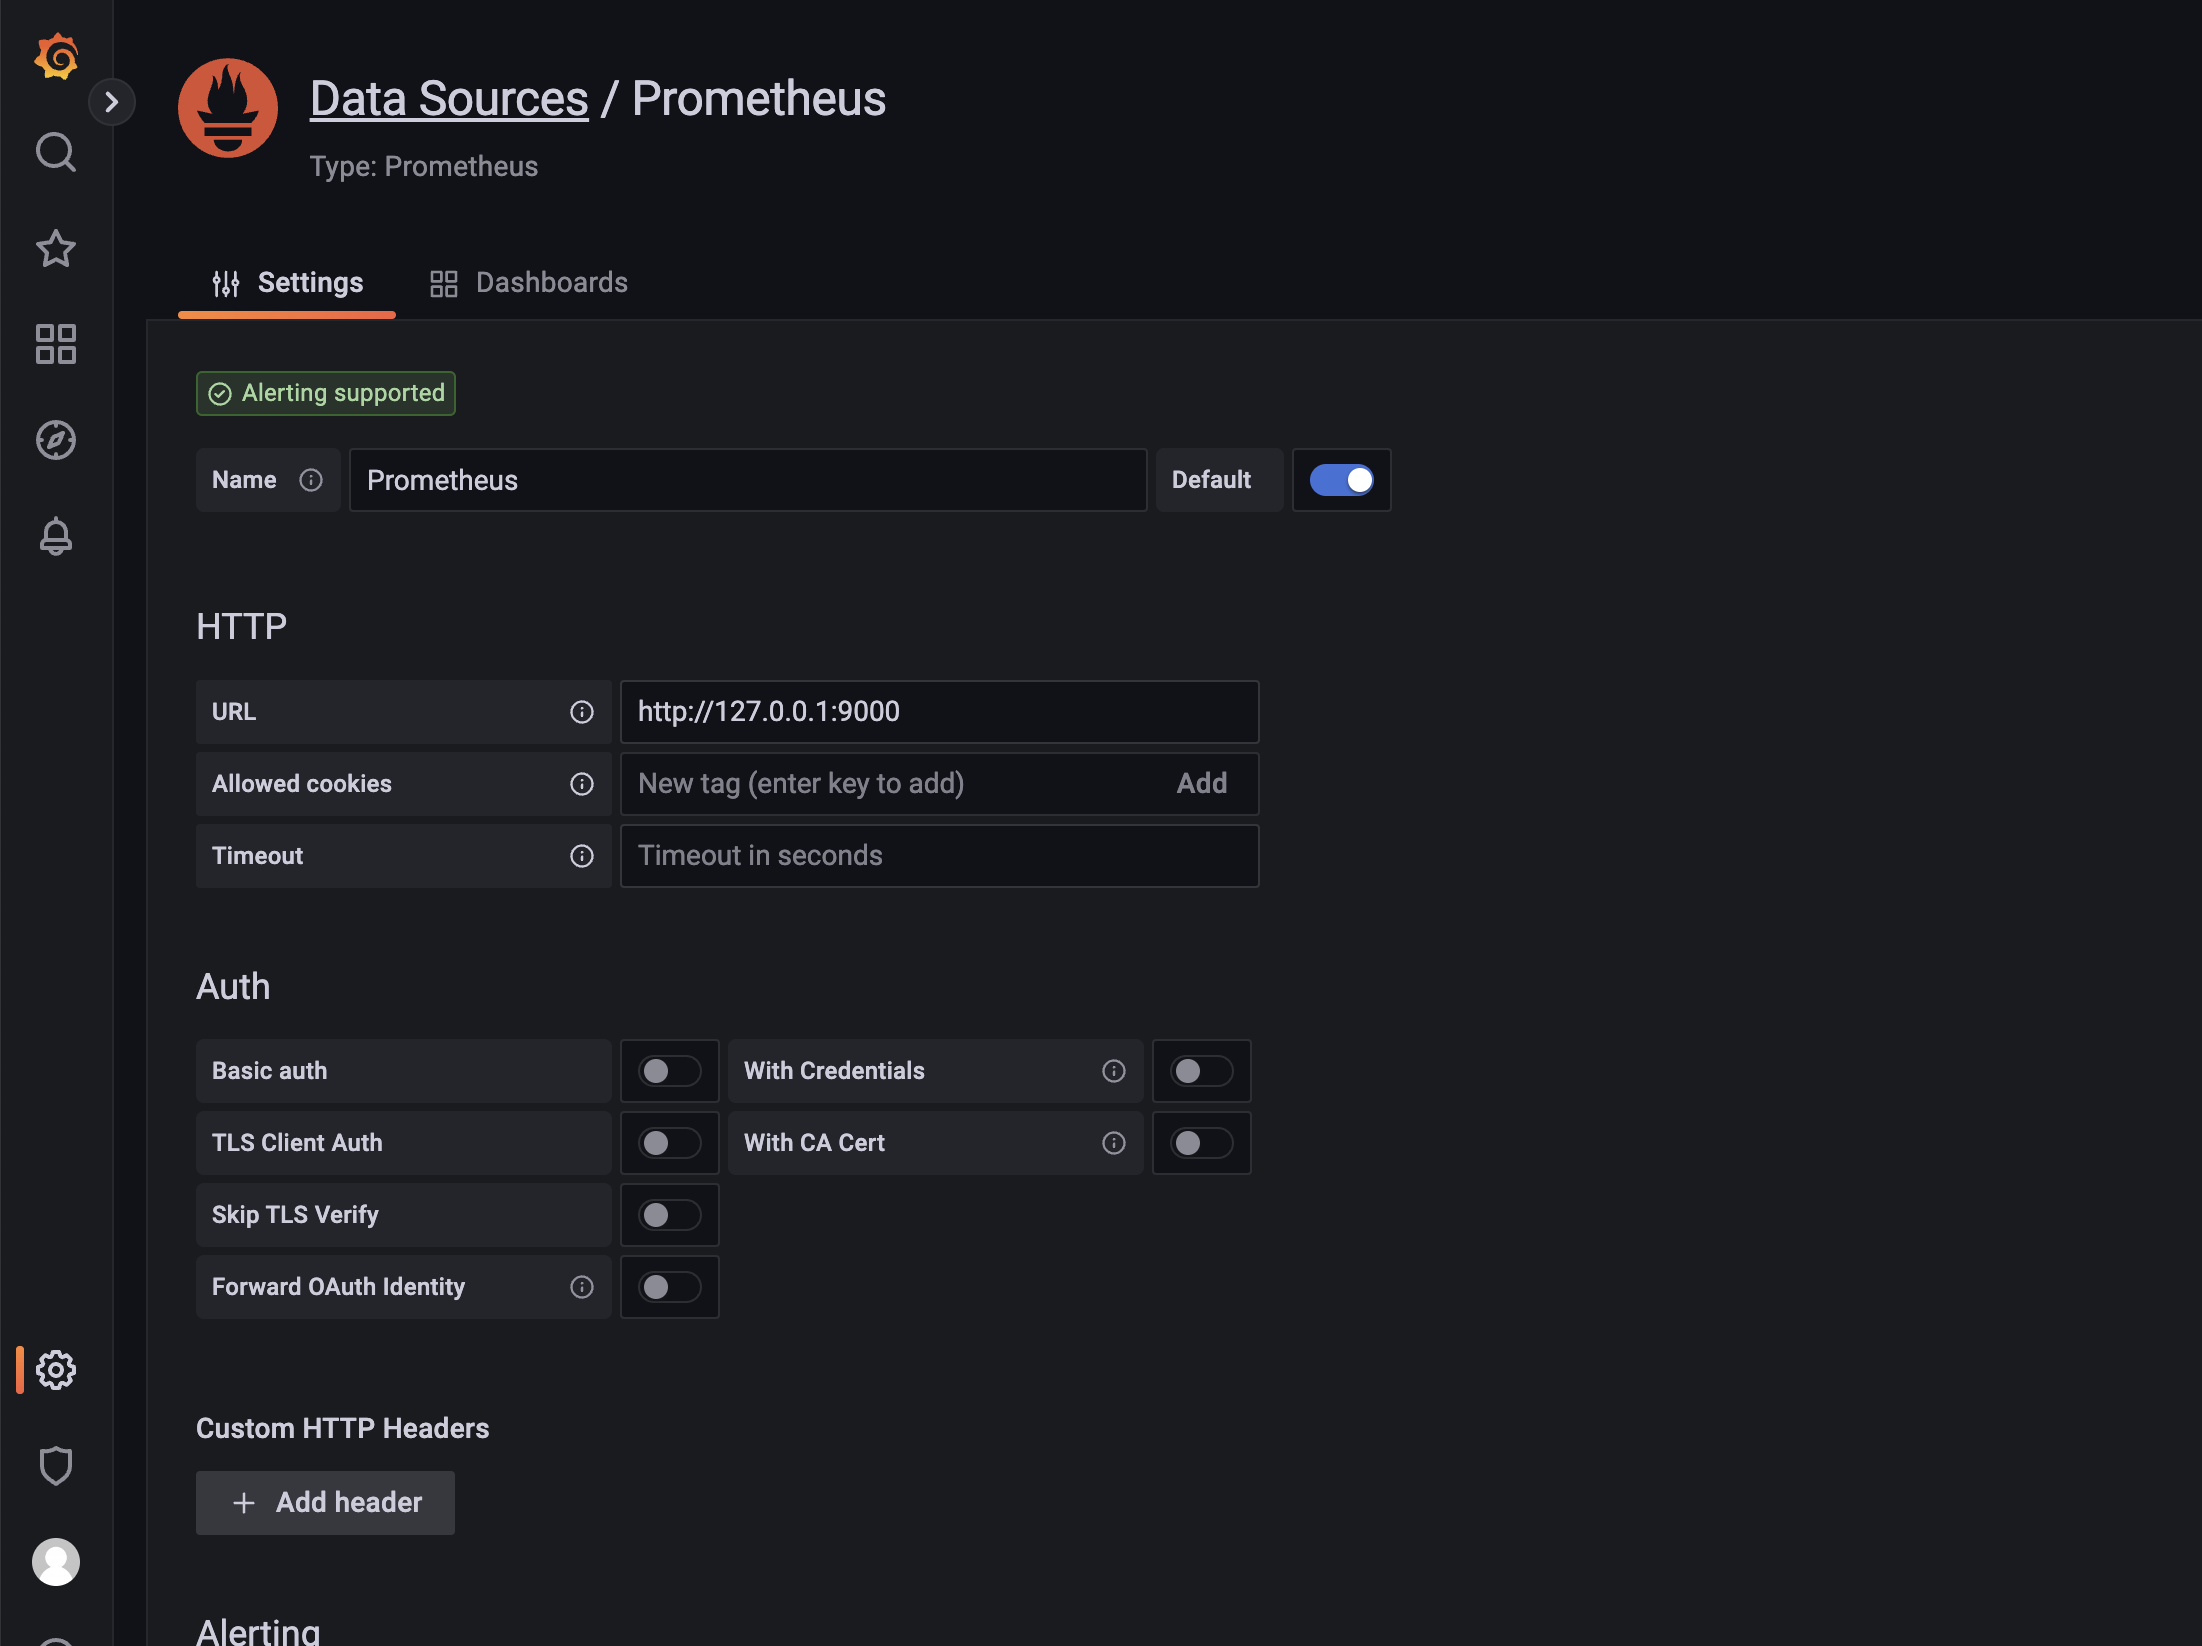Click the Prometheus page title text
Image resolution: width=2202 pixels, height=1646 pixels.
tap(759, 99)
